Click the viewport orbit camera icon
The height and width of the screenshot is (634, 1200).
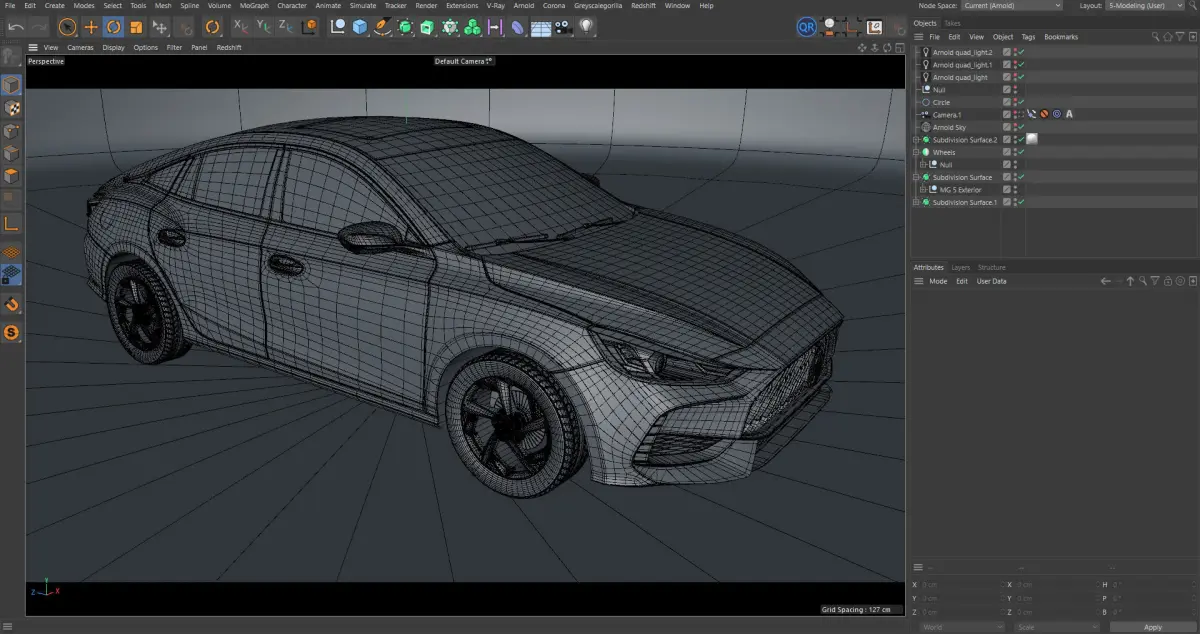[x=886, y=47]
